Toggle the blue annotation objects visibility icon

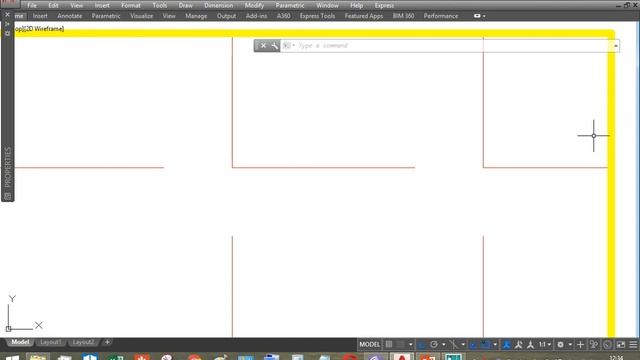(507, 344)
